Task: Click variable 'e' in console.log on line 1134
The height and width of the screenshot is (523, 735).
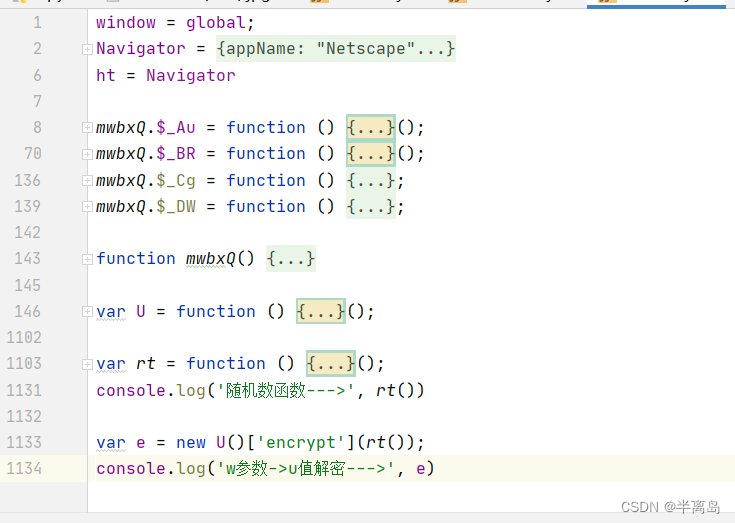Action: click(x=420, y=469)
